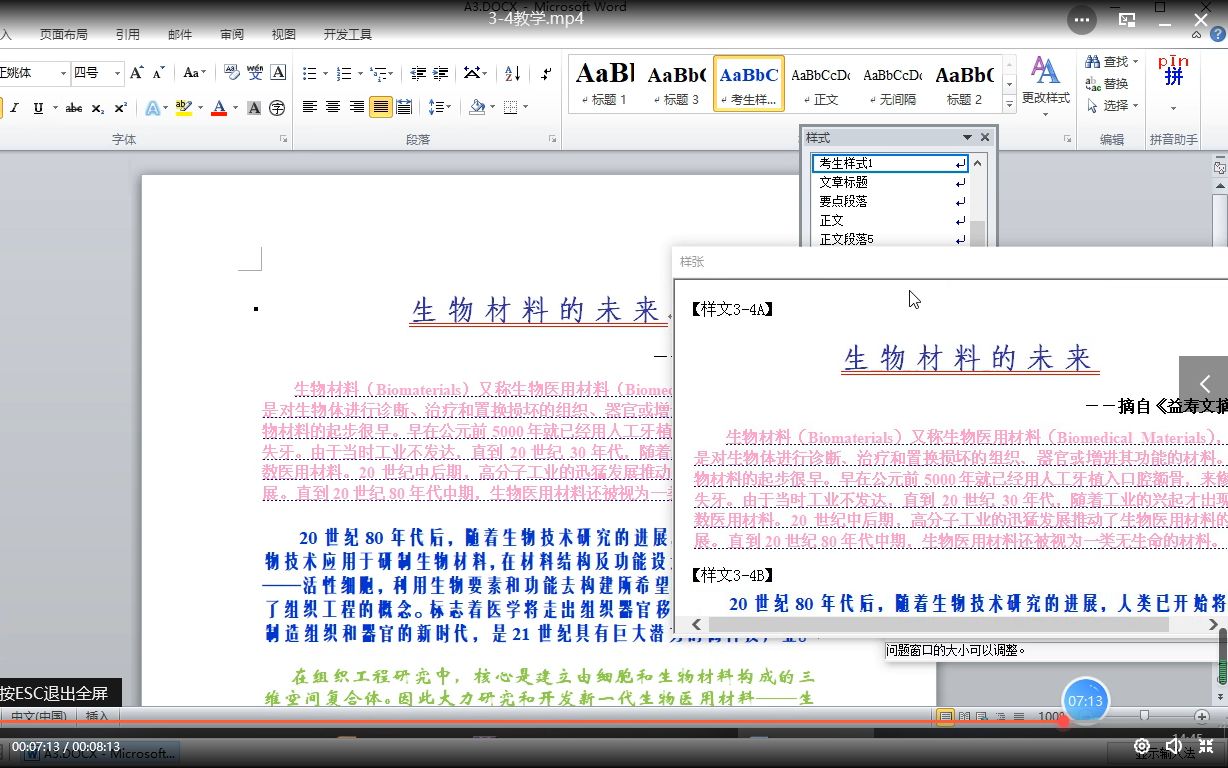Toggle center paragraph alignment
The width and height of the screenshot is (1228, 768).
333,107
